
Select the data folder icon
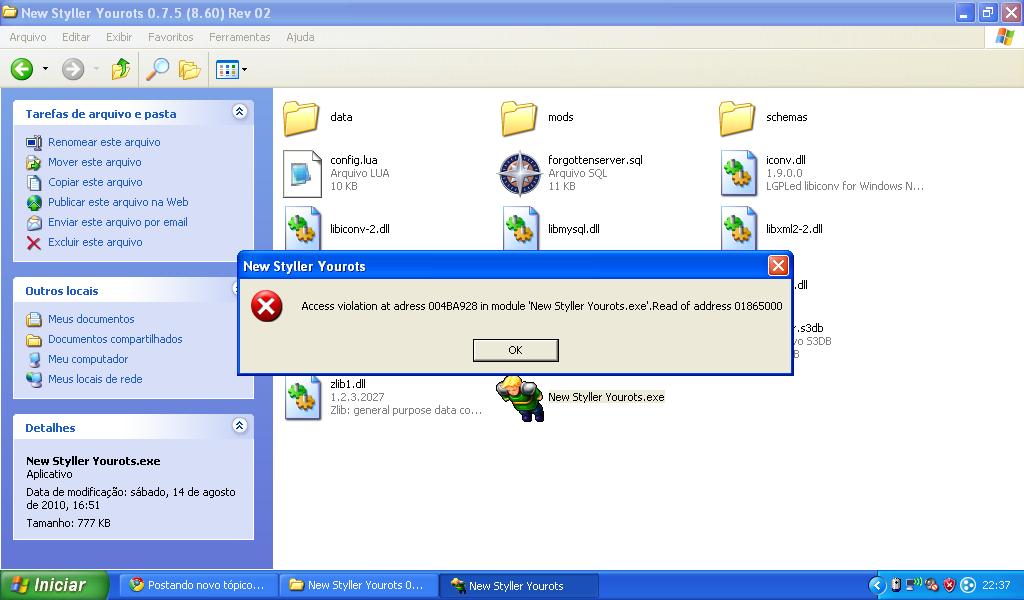tap(301, 118)
